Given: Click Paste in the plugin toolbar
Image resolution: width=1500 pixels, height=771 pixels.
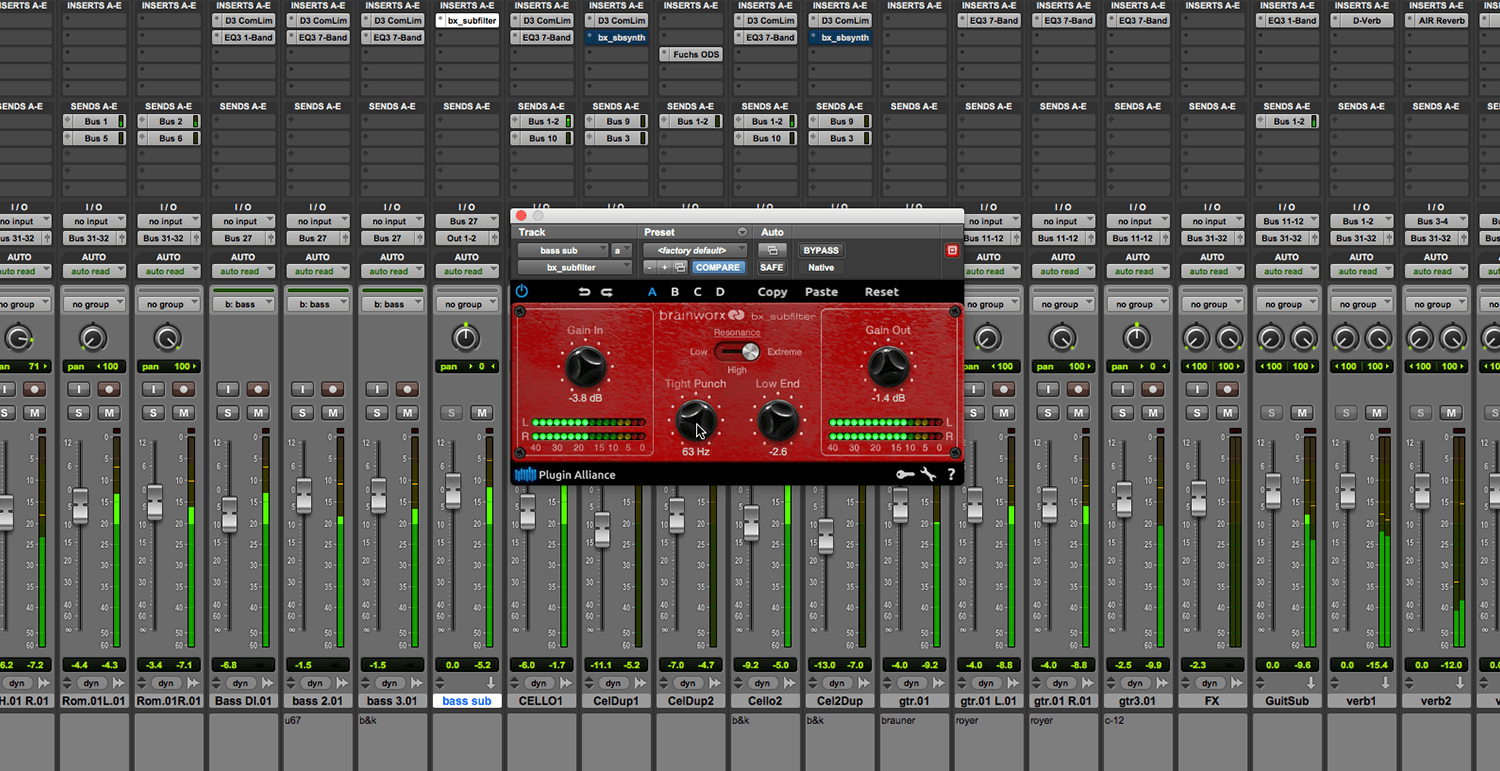Looking at the screenshot, I should (821, 292).
